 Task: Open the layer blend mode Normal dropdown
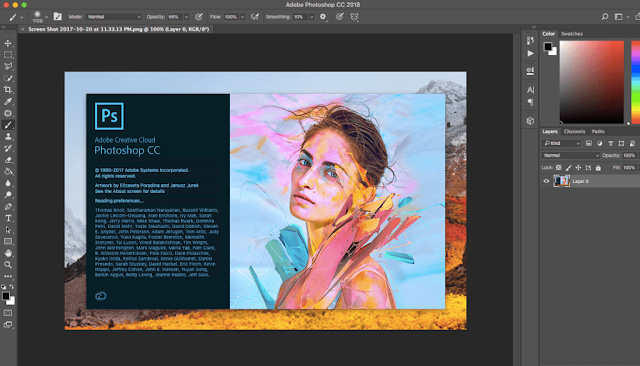coord(571,155)
